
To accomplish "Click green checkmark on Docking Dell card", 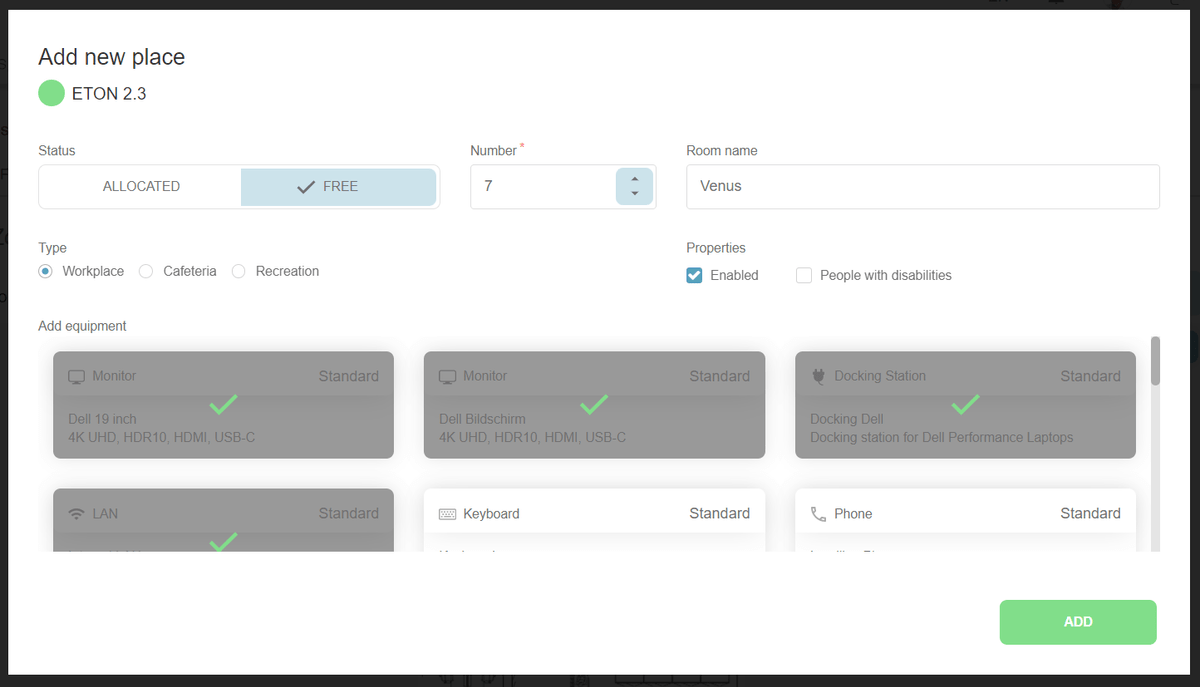I will tap(965, 405).
